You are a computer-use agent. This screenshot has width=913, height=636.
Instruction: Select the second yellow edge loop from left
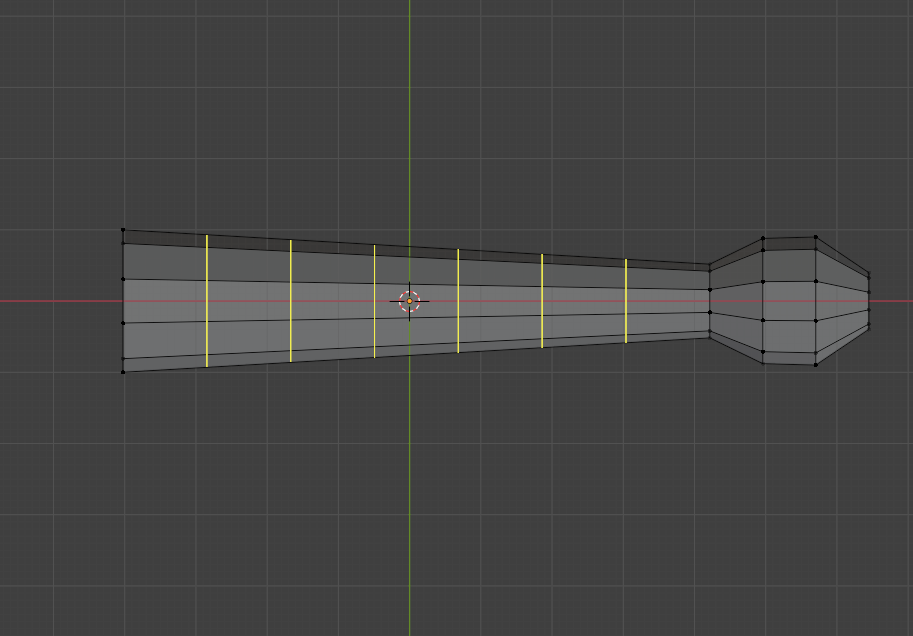(291, 301)
